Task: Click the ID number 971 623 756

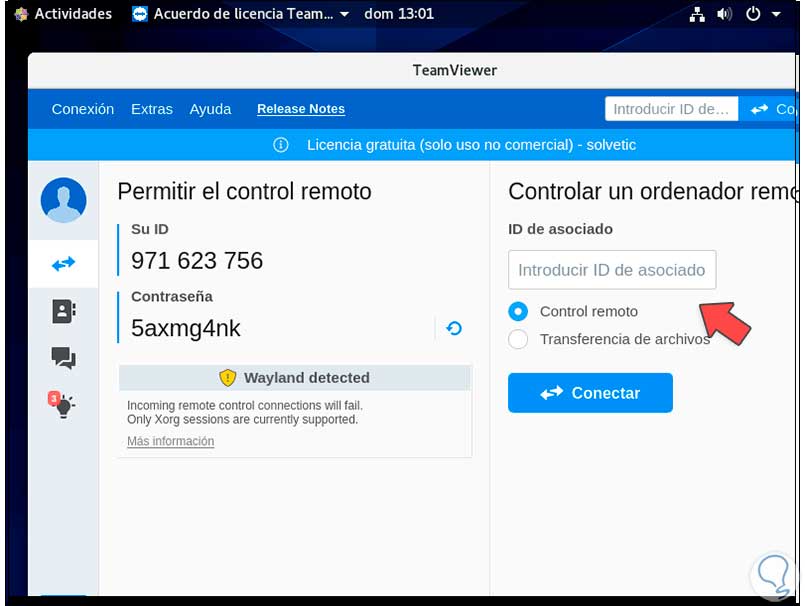Action: (x=197, y=260)
